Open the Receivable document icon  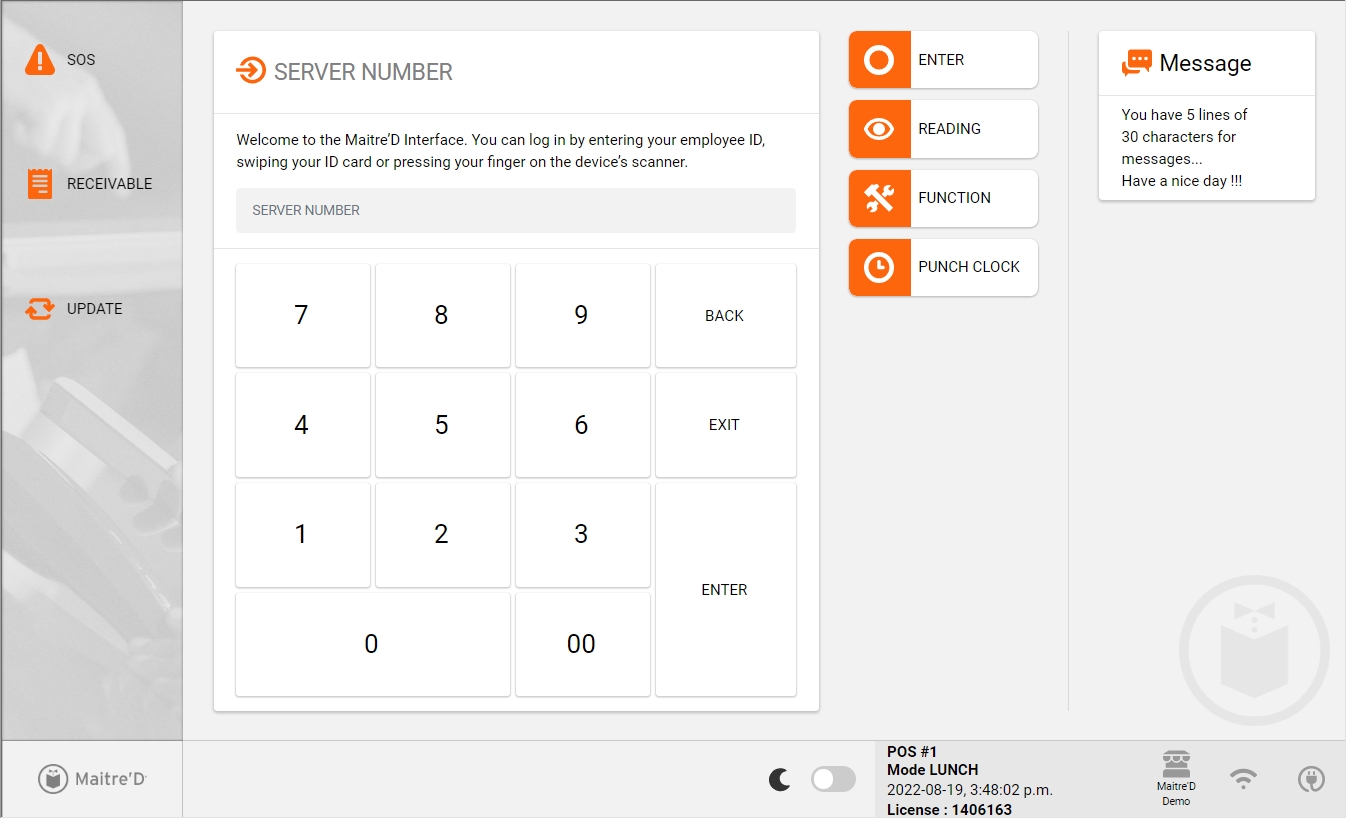(40, 184)
